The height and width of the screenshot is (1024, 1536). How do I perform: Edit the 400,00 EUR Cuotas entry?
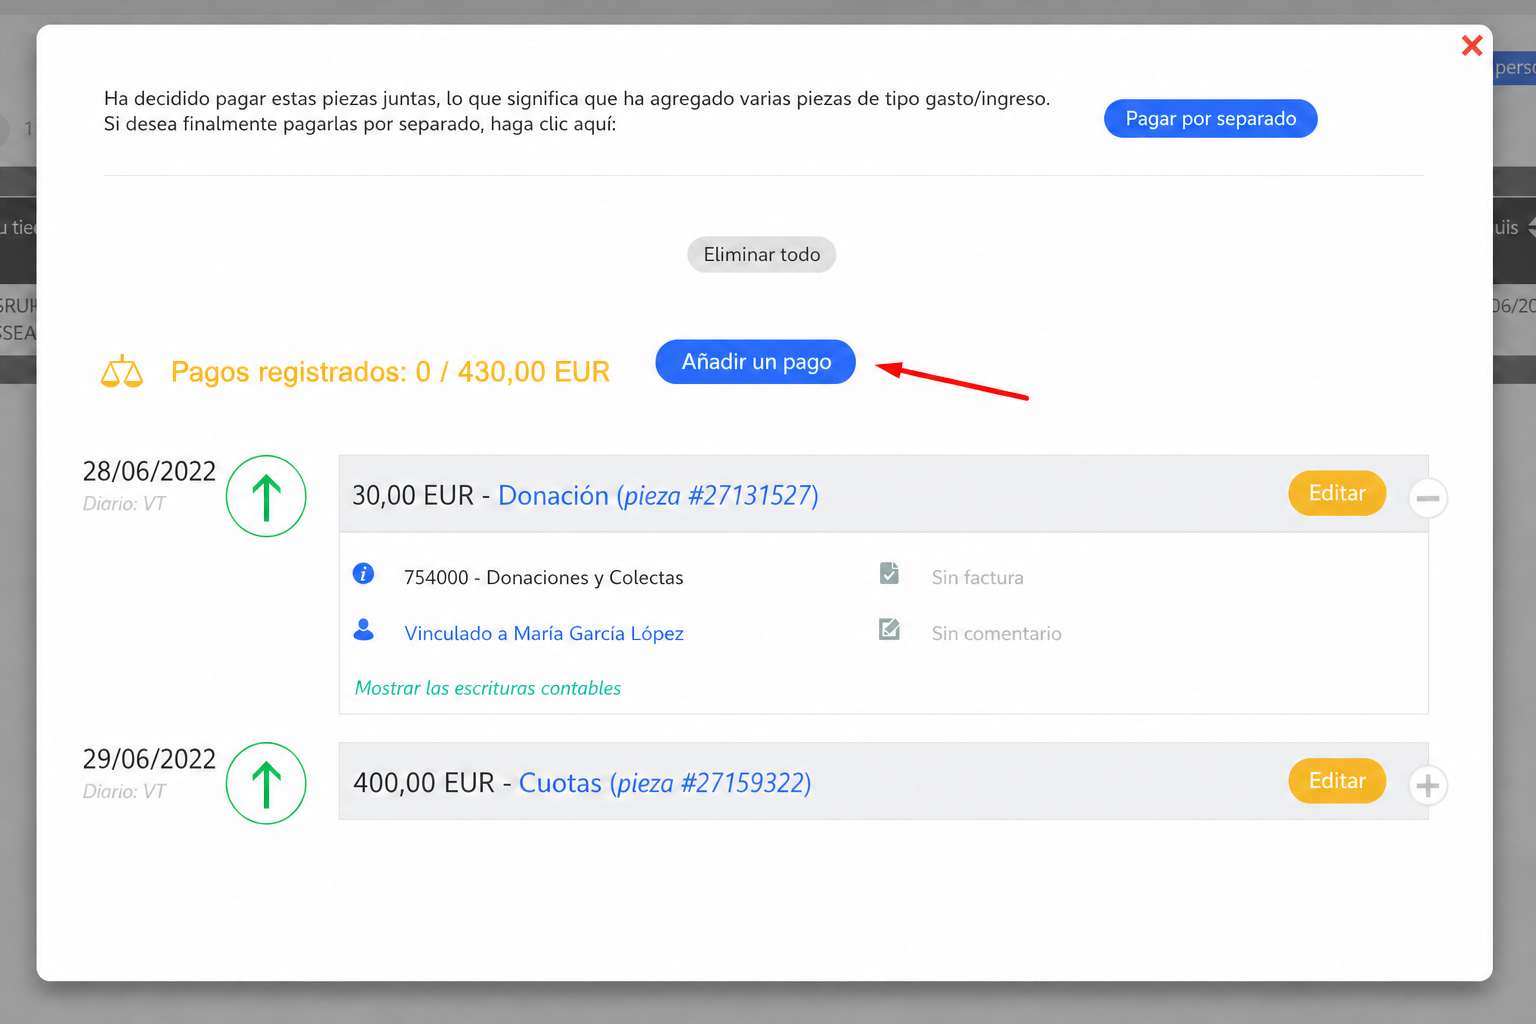tap(1337, 781)
